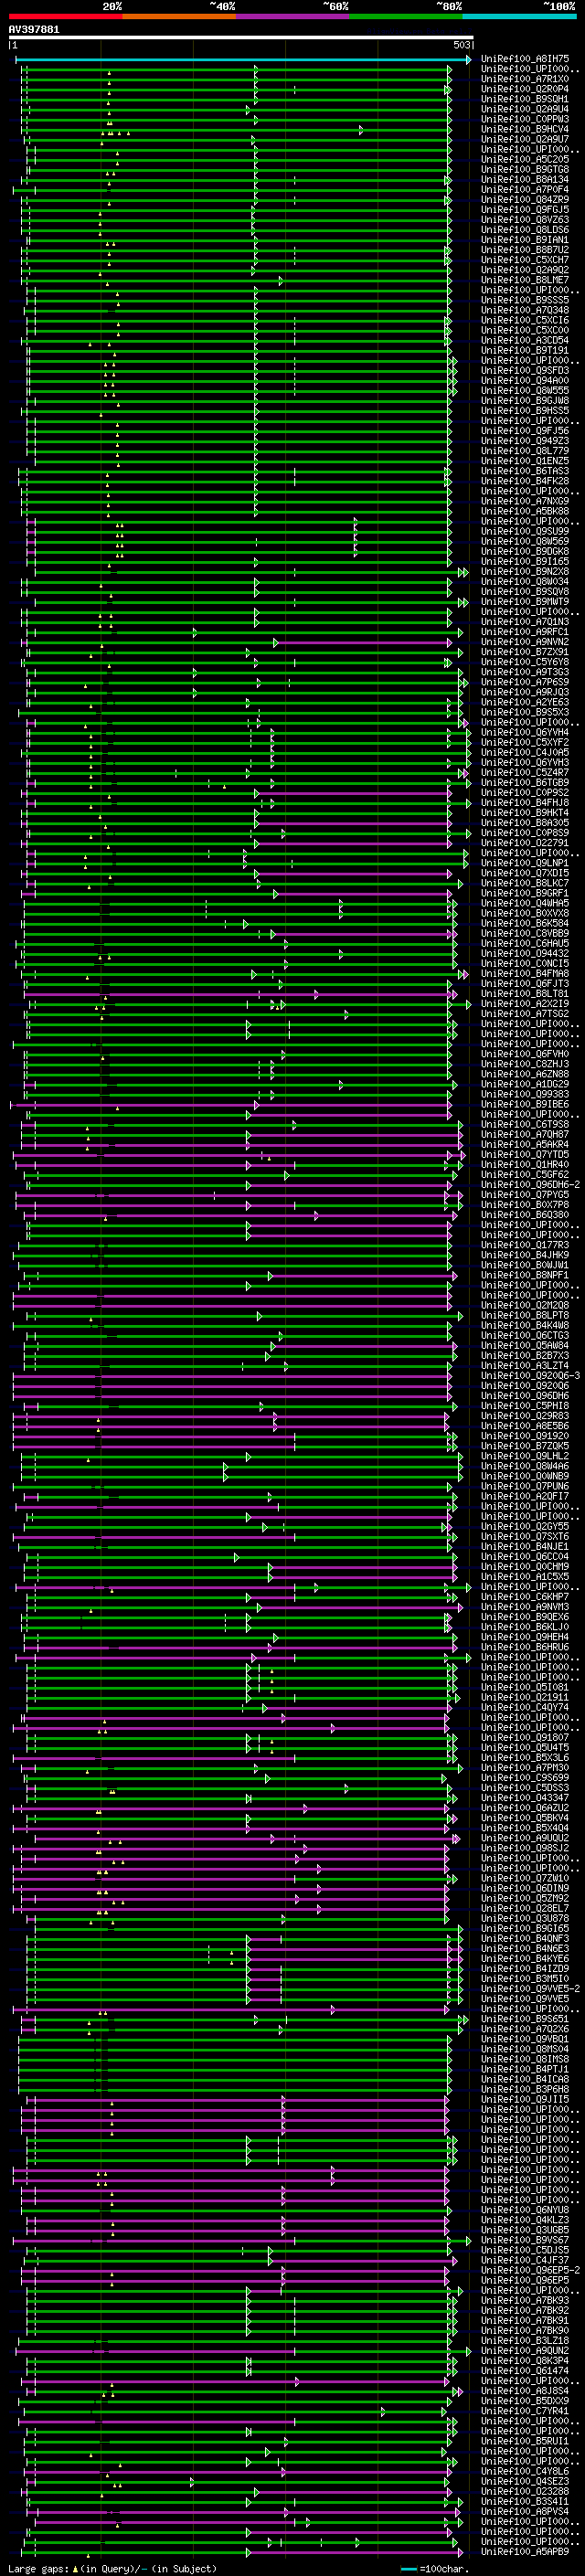Click the UniRef100_B8A134 label
Screen dimensions: 585x2576
coord(525,179)
